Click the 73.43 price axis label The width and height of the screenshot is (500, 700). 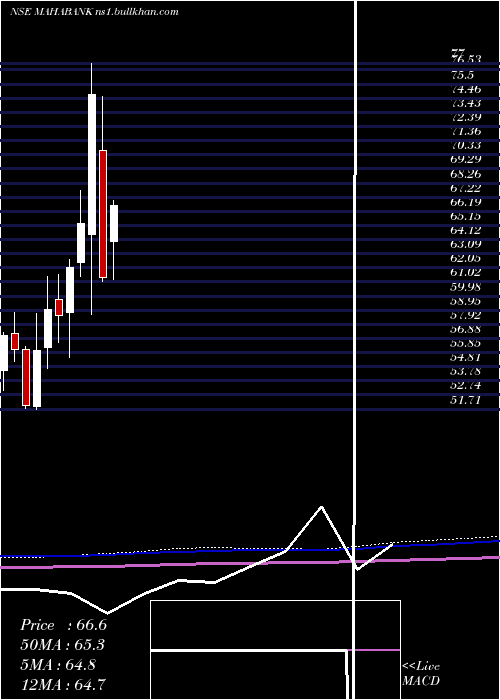[x=466, y=103]
